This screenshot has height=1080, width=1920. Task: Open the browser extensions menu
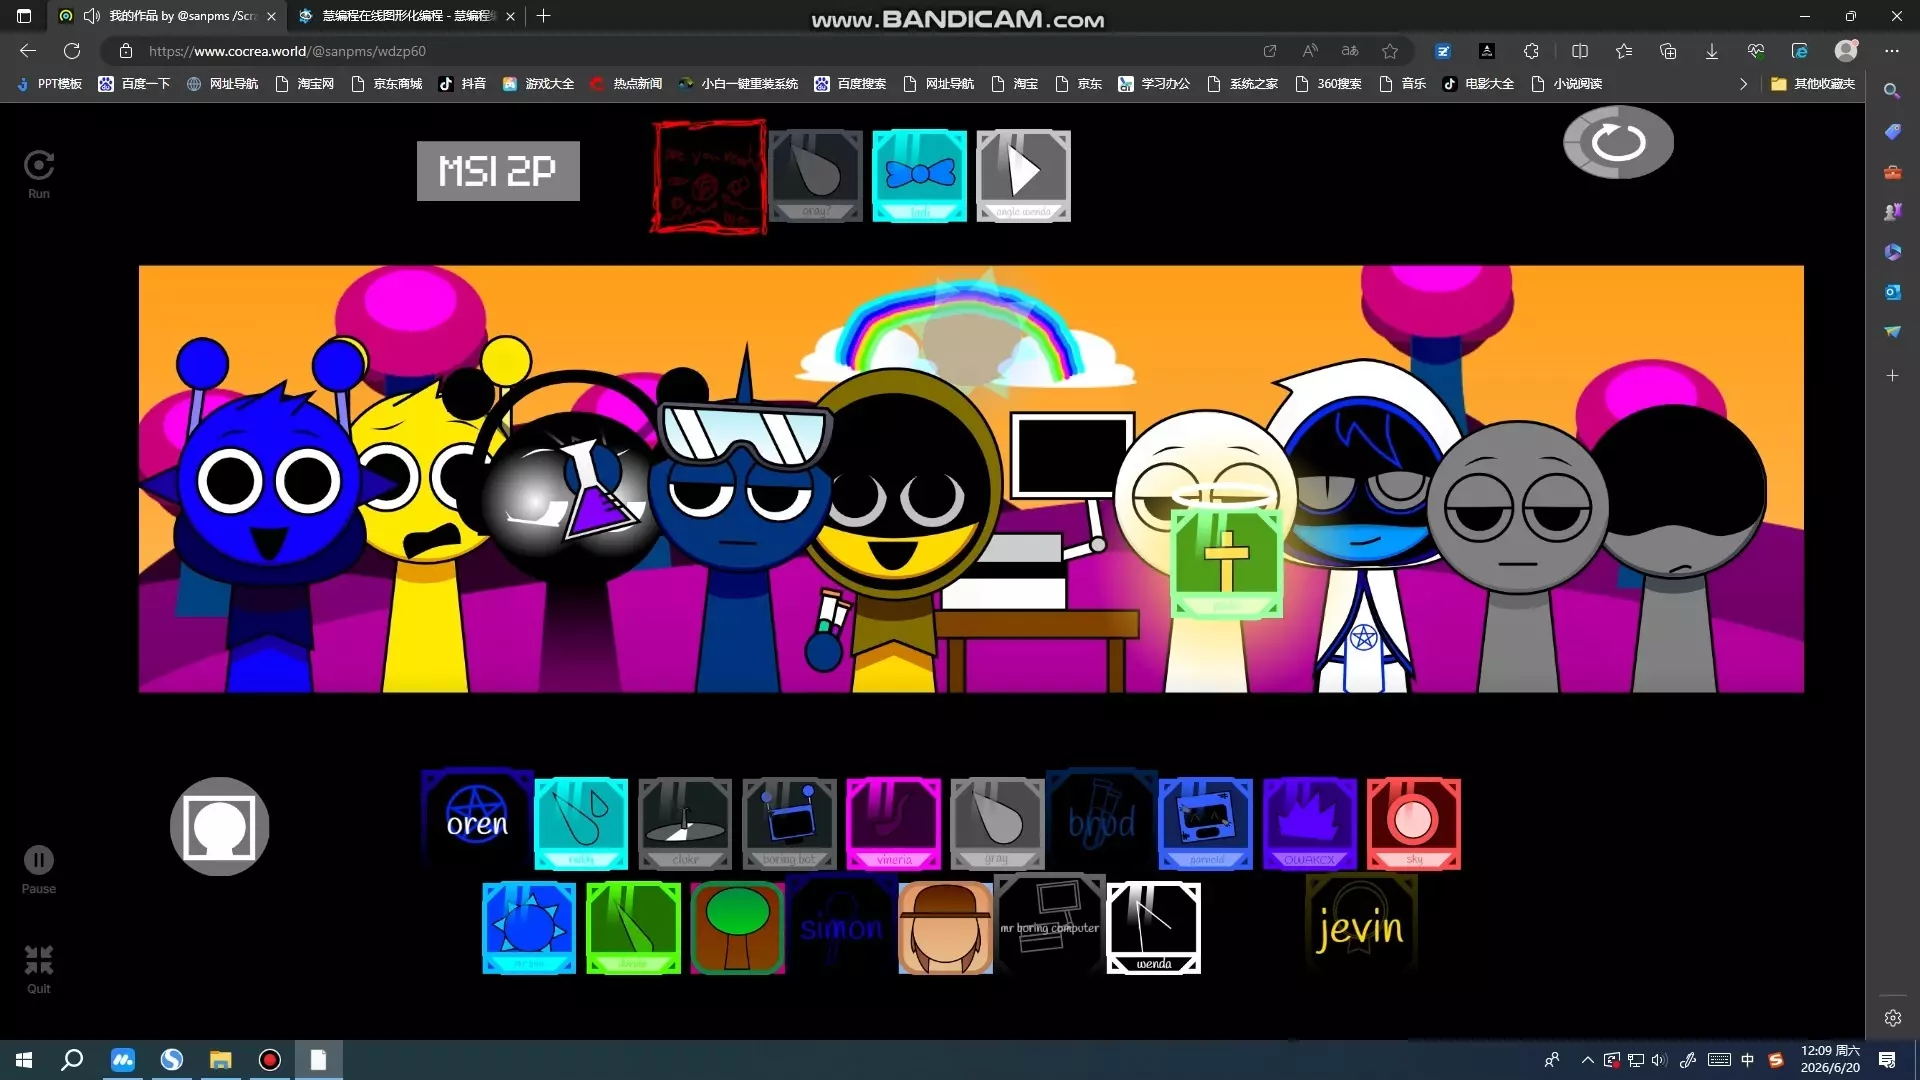(1531, 51)
